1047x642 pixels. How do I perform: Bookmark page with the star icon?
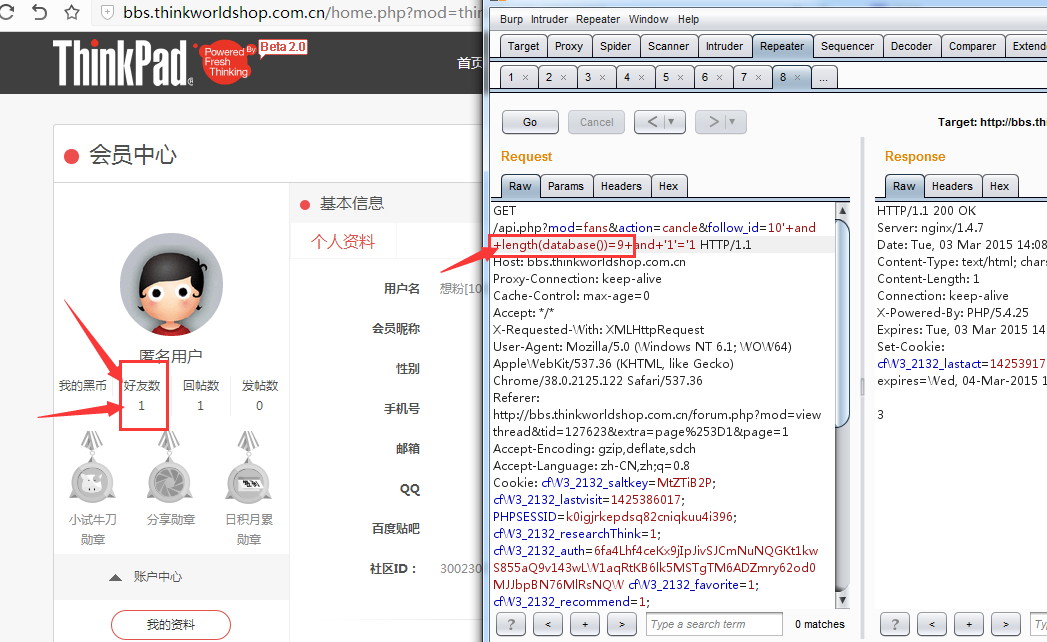[72, 12]
